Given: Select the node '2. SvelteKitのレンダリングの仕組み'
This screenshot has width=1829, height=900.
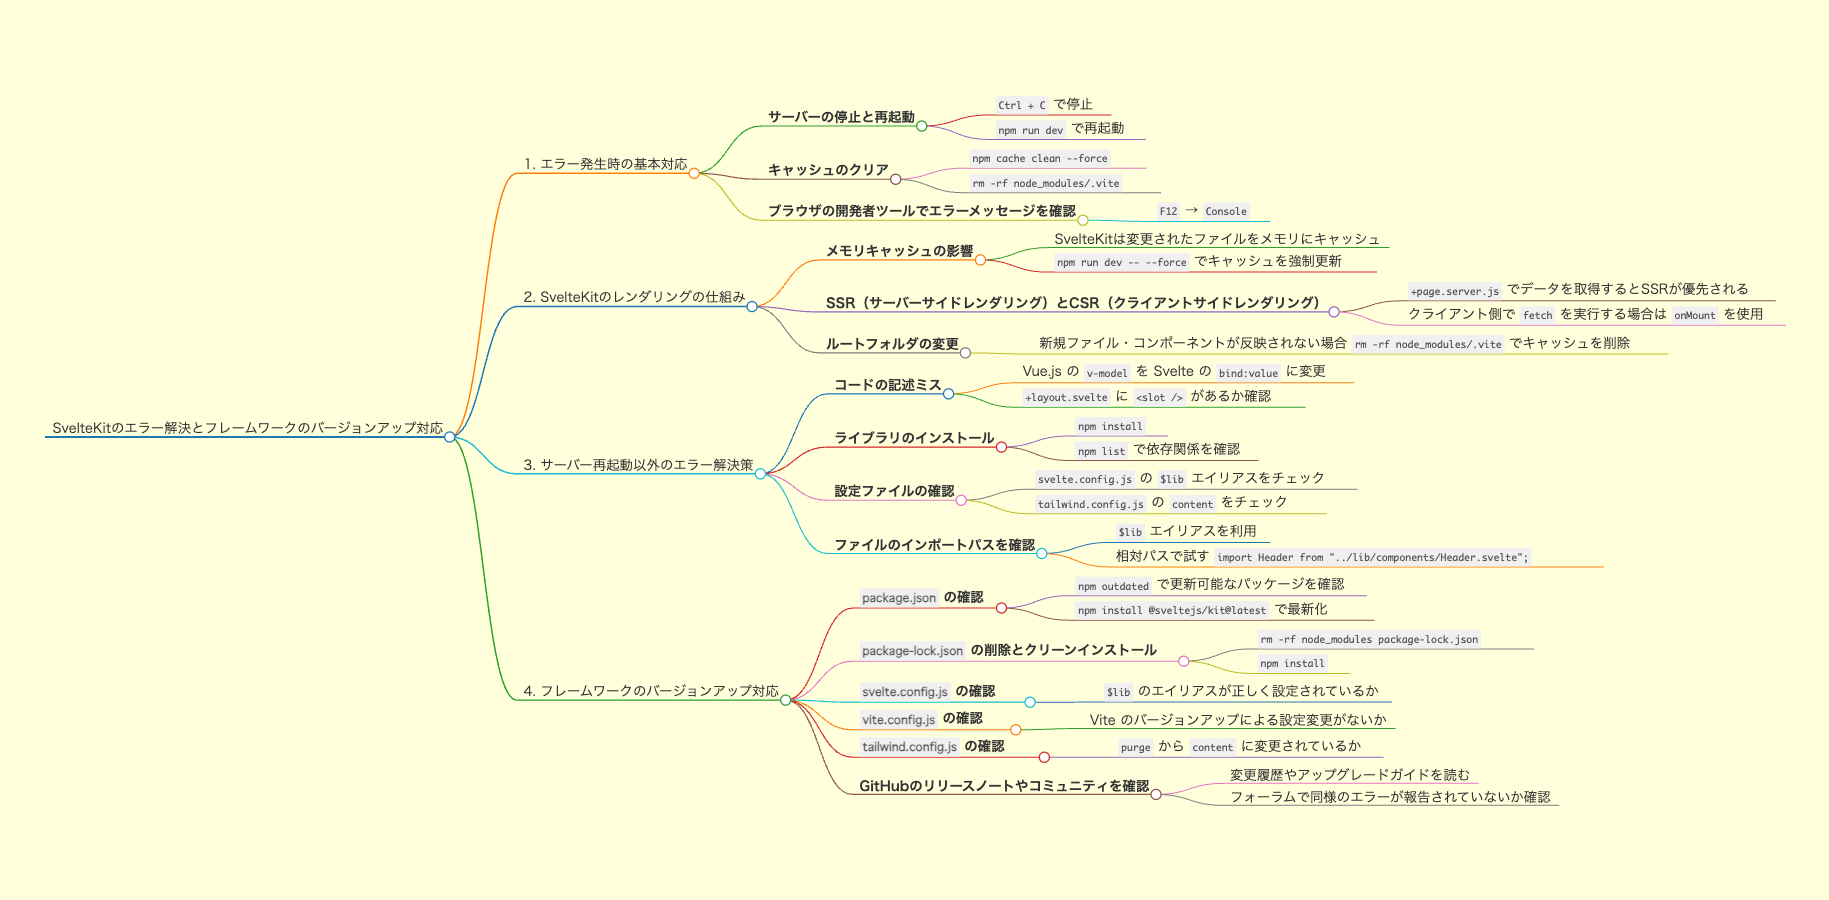Looking at the screenshot, I should (x=634, y=297).
